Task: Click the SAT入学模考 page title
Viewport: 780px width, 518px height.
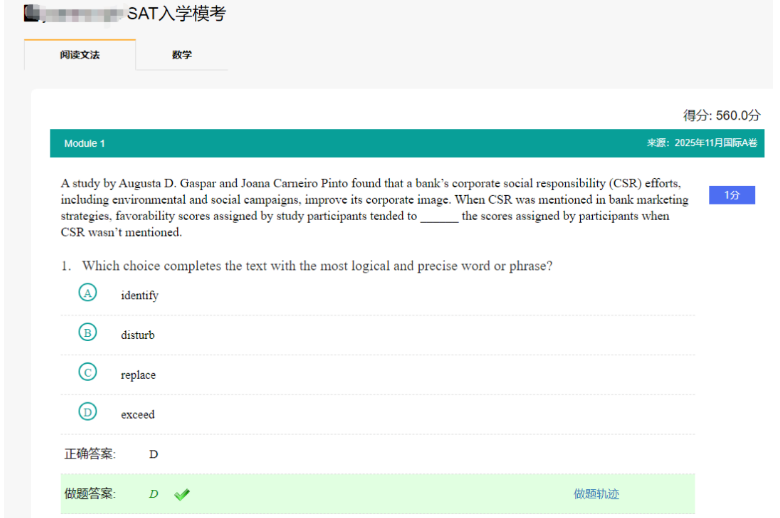Action: [176, 14]
